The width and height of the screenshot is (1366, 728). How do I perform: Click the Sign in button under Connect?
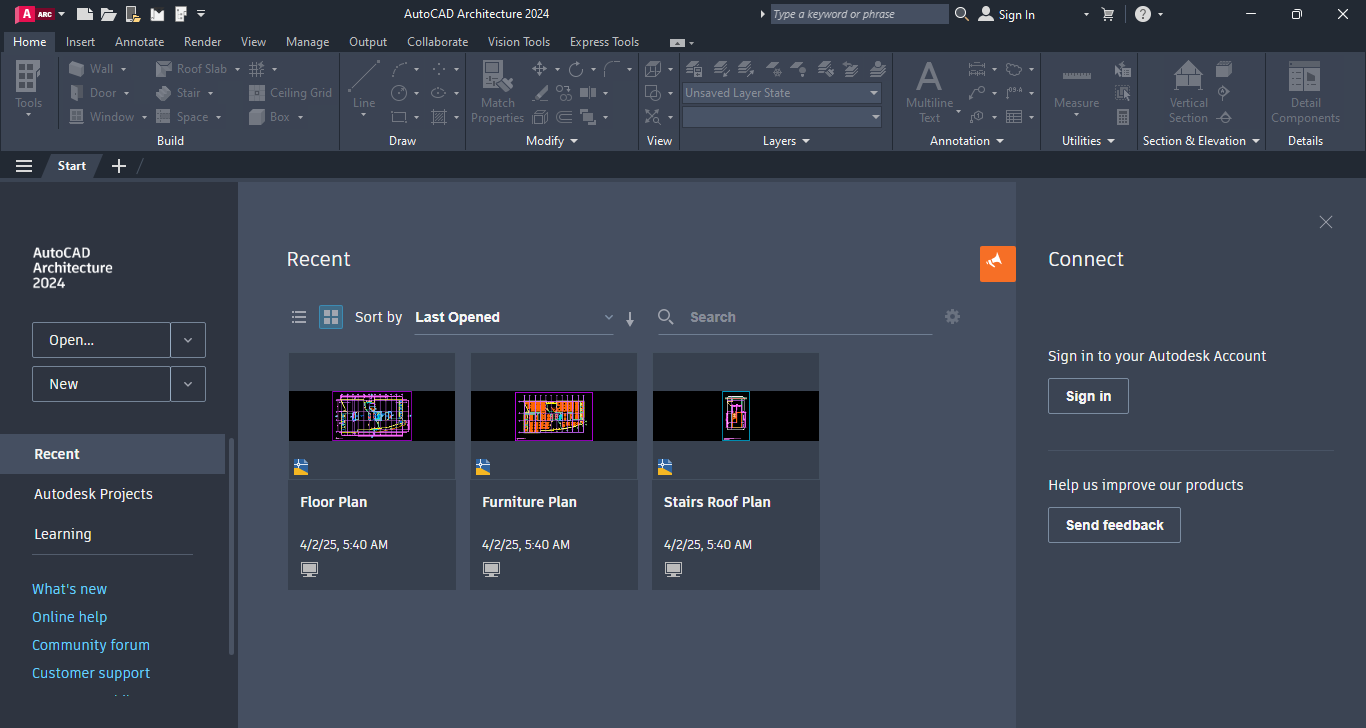[1088, 396]
